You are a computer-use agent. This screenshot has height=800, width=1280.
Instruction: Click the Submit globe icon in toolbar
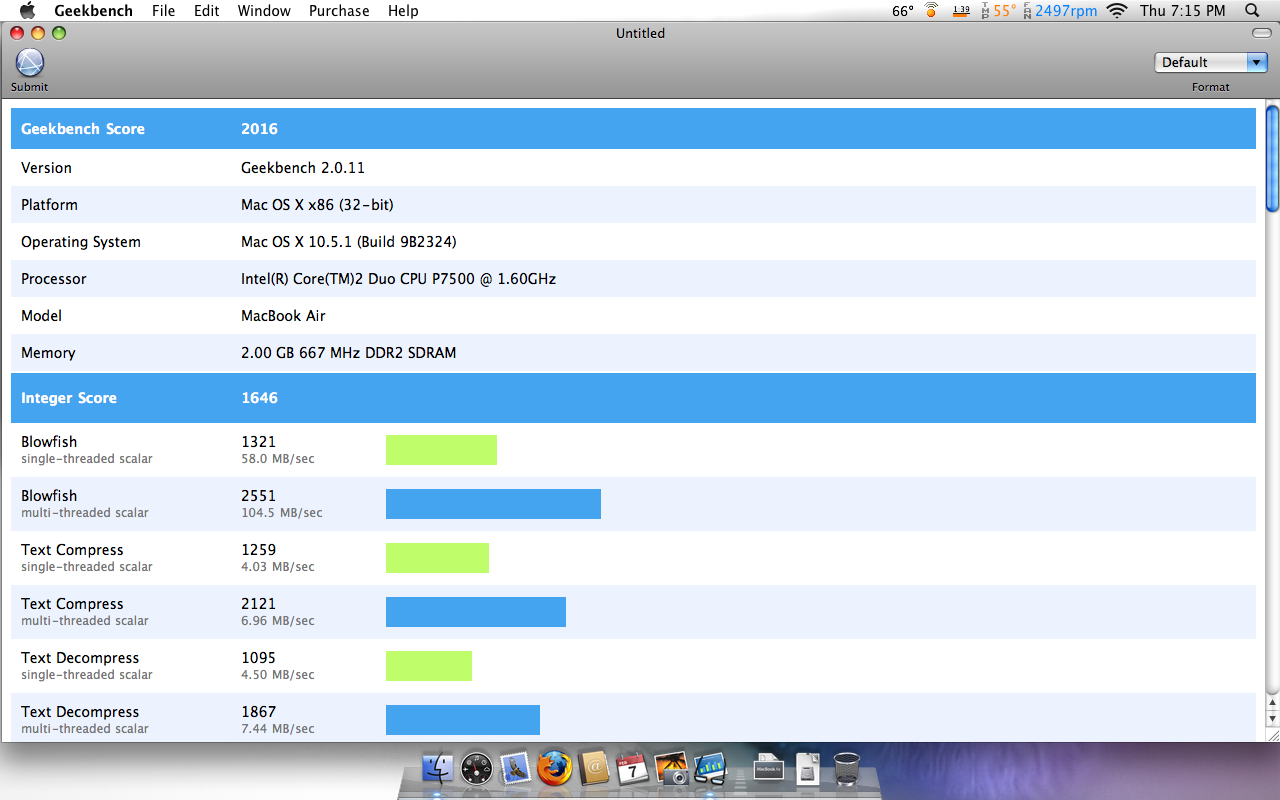click(x=30, y=63)
